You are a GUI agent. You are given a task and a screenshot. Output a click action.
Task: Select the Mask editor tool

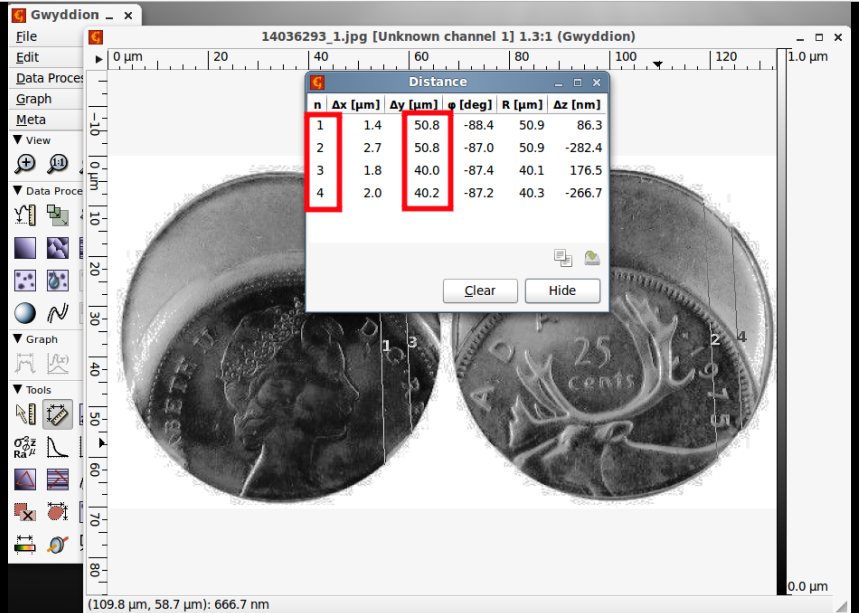tap(25, 512)
